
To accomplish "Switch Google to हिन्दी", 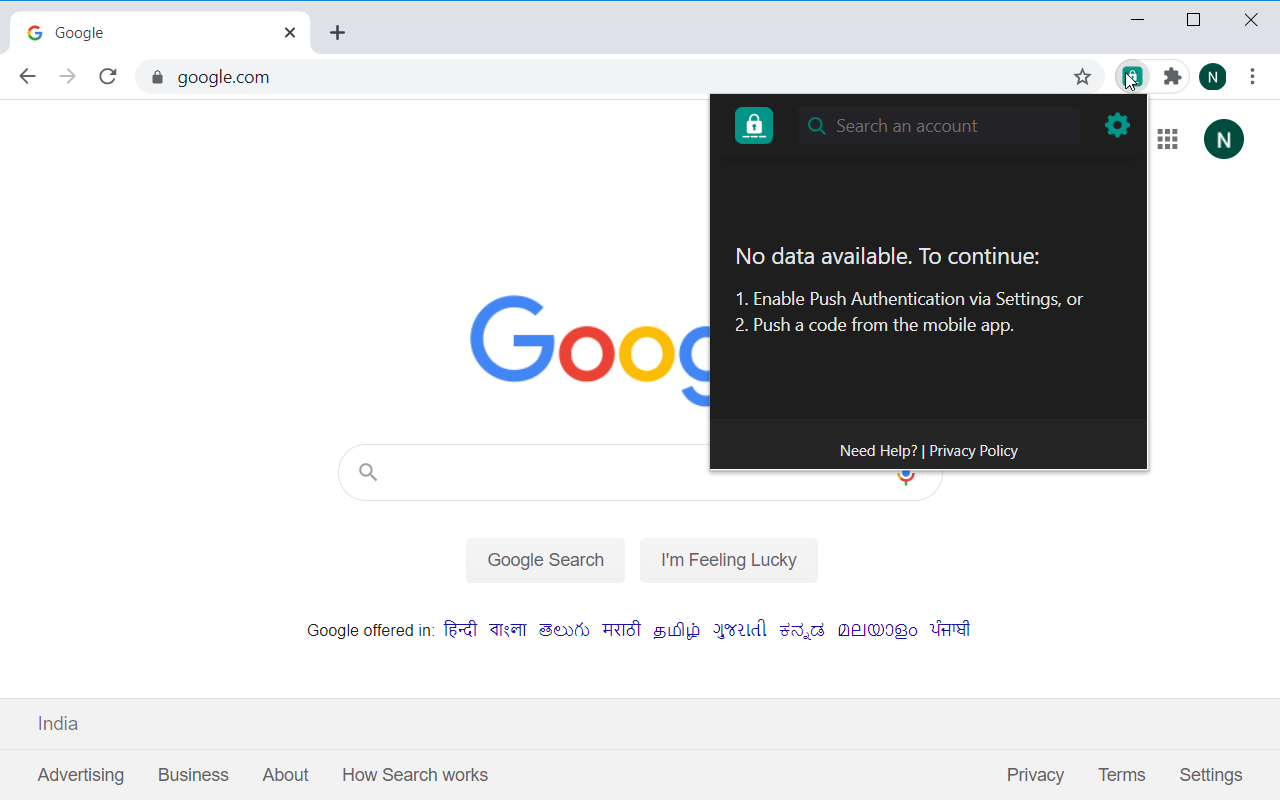I will (461, 630).
